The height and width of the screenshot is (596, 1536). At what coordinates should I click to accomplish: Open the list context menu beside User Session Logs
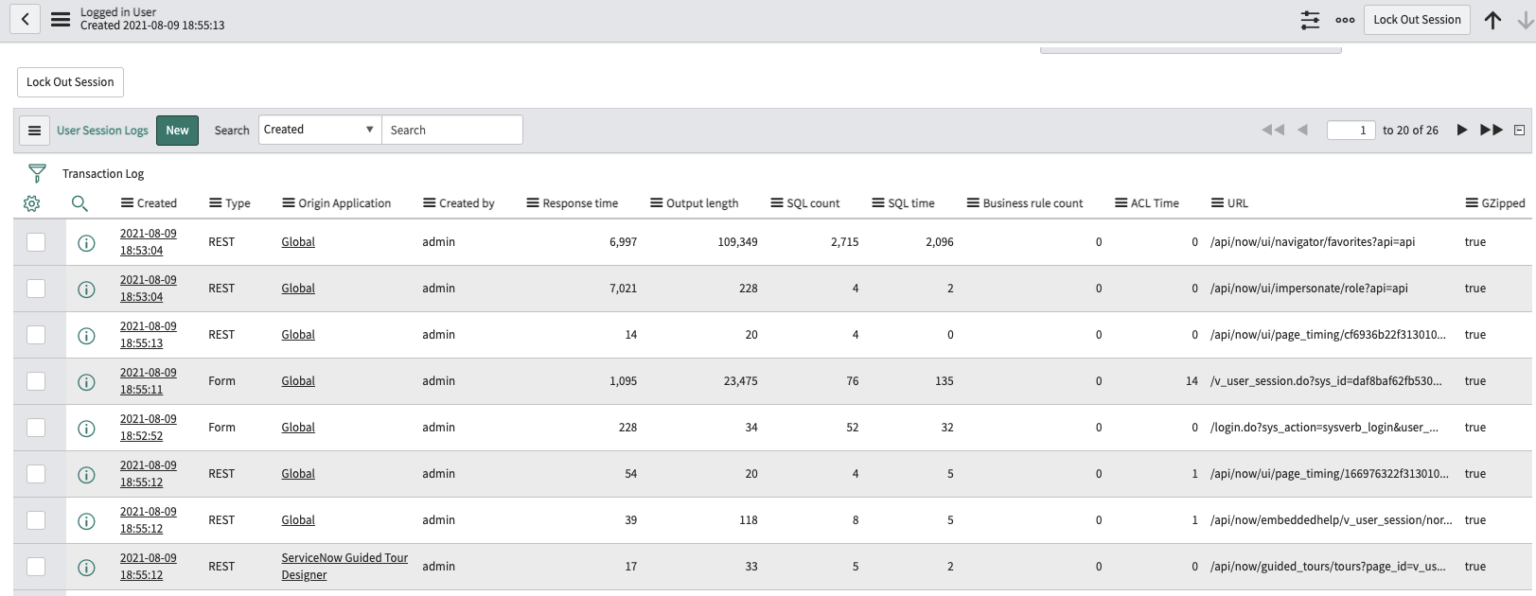click(36, 129)
